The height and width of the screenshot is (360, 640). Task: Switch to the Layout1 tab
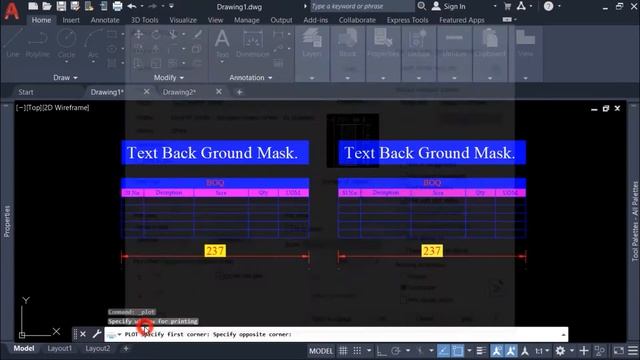[60, 349]
